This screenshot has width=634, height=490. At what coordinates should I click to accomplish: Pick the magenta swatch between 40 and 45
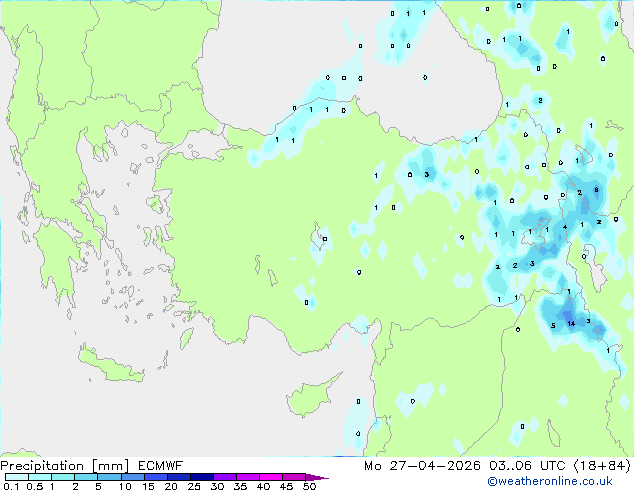pyautogui.click(x=271, y=477)
